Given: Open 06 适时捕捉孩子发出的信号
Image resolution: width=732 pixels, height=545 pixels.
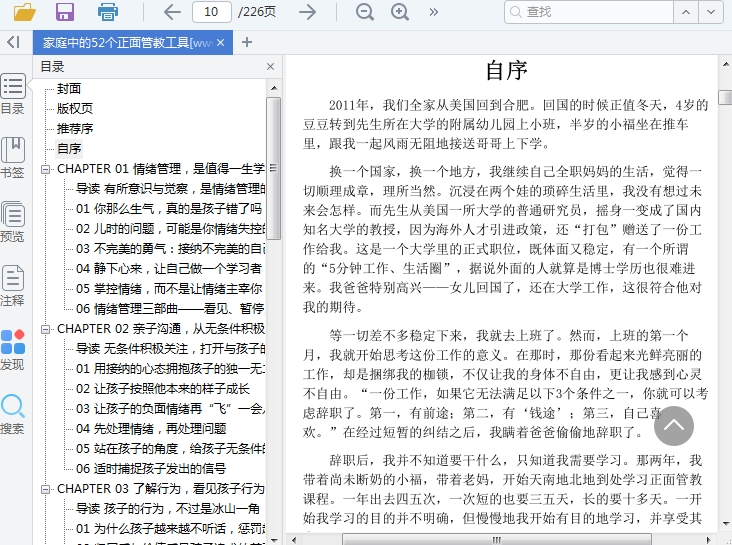Looking at the screenshot, I should click(x=151, y=469).
